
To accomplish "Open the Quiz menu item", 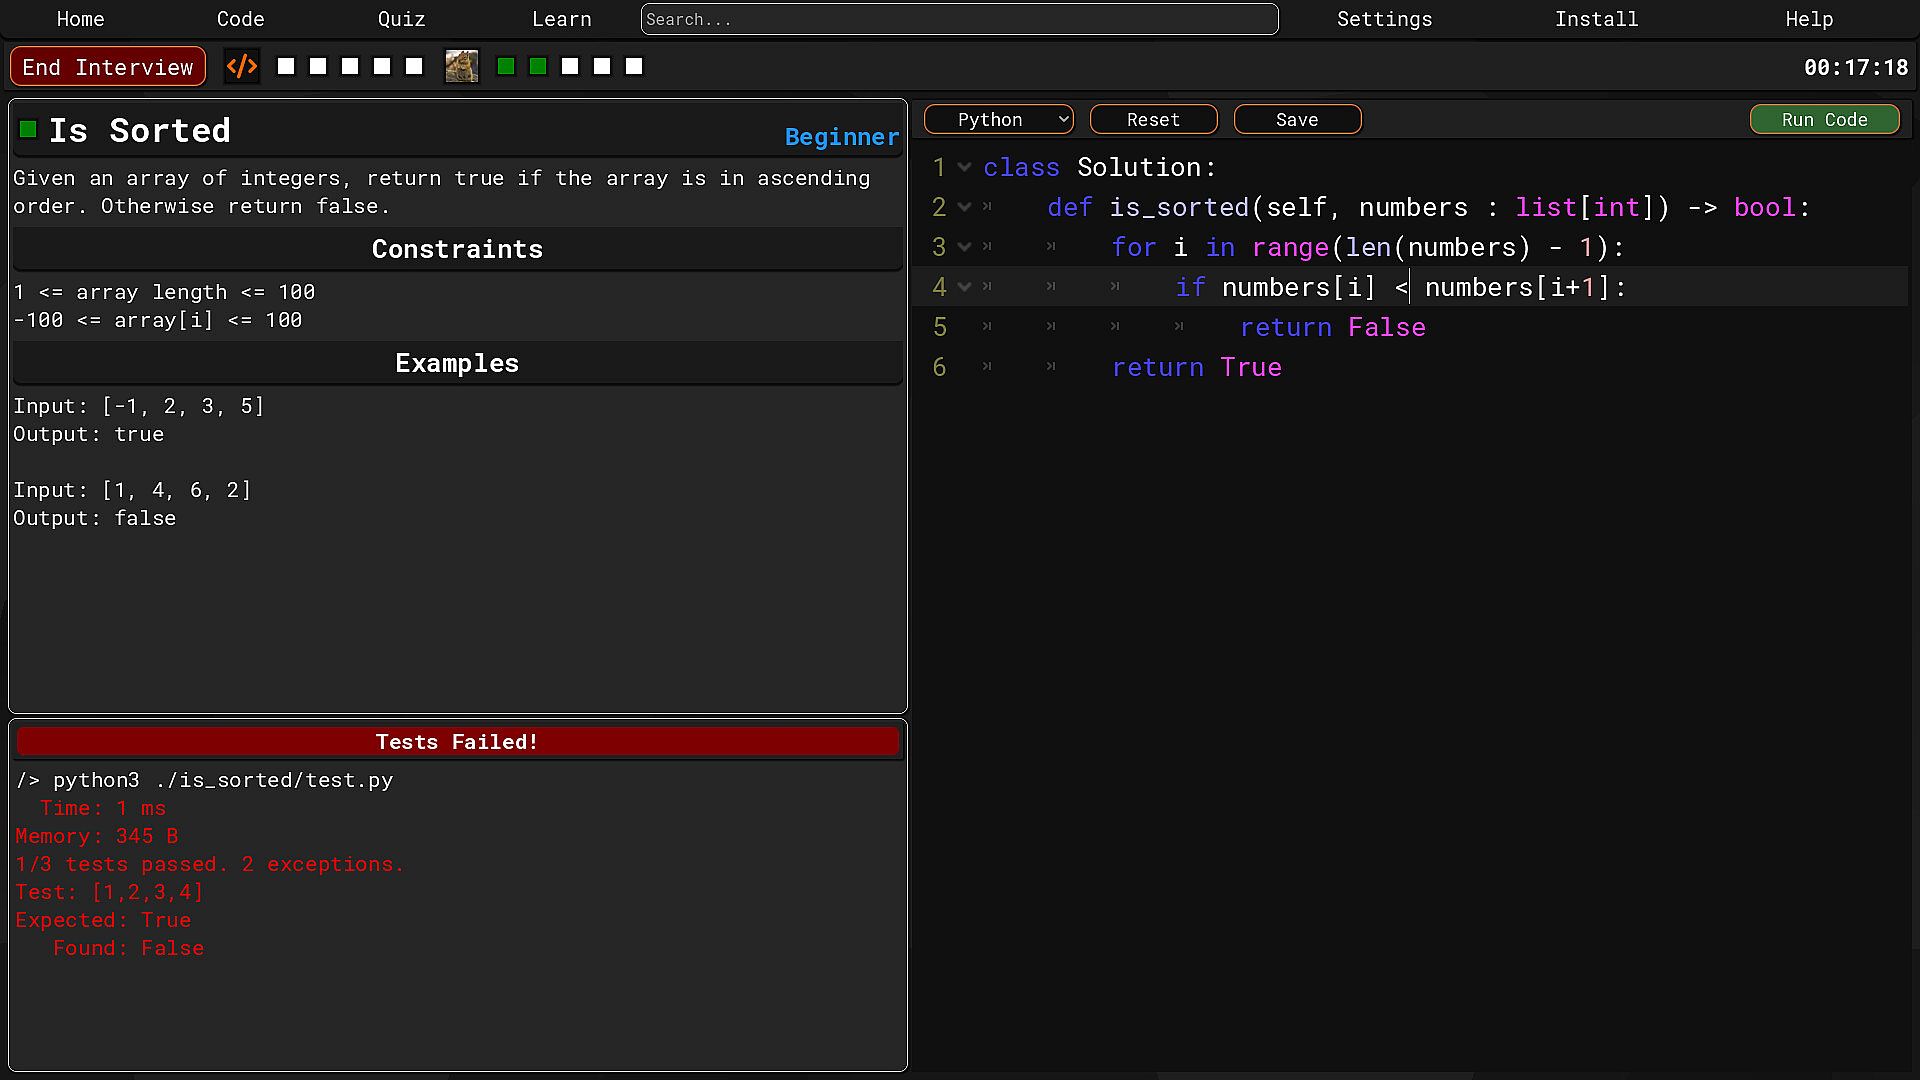I will [401, 19].
